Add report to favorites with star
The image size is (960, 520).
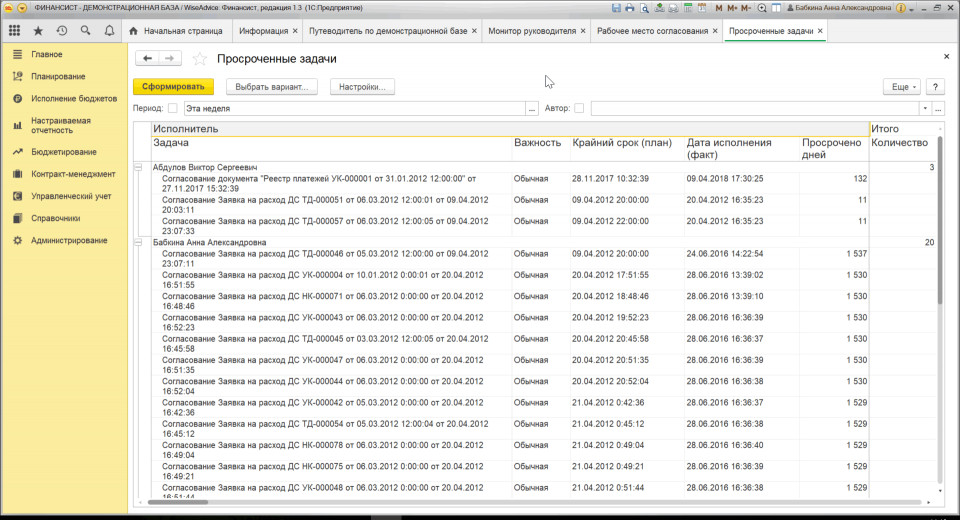200,59
